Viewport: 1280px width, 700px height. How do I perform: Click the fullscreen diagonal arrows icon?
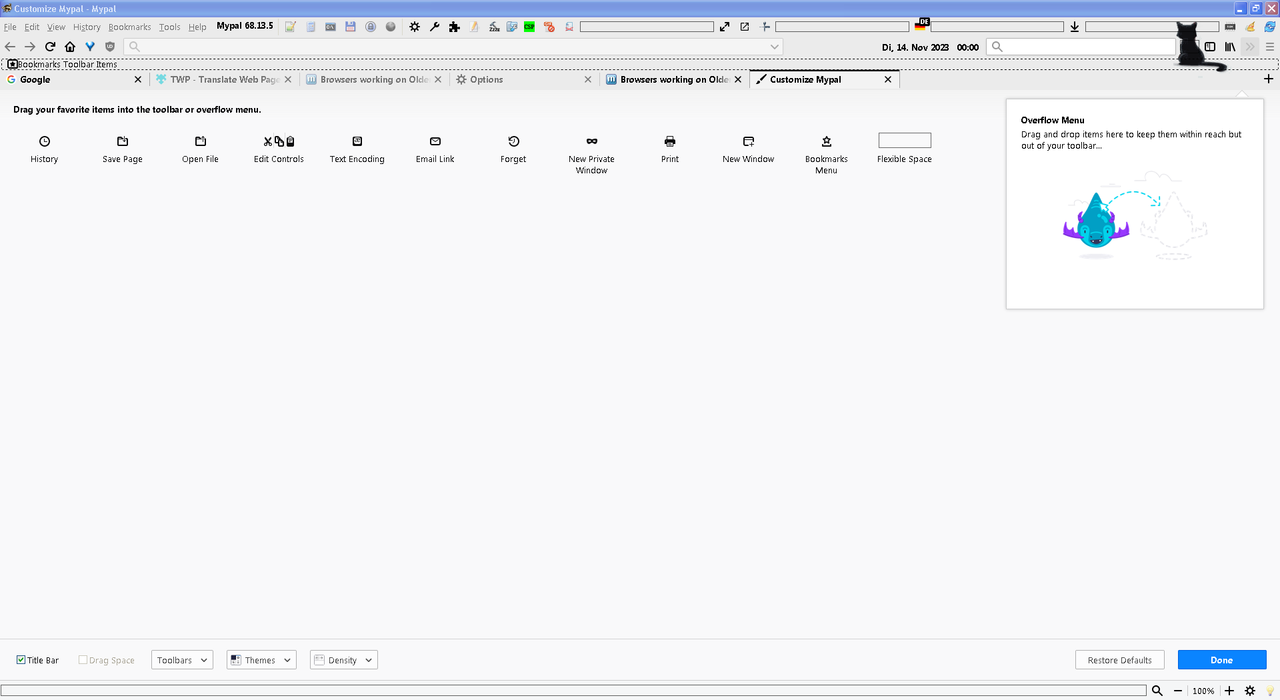pyautogui.click(x=724, y=27)
